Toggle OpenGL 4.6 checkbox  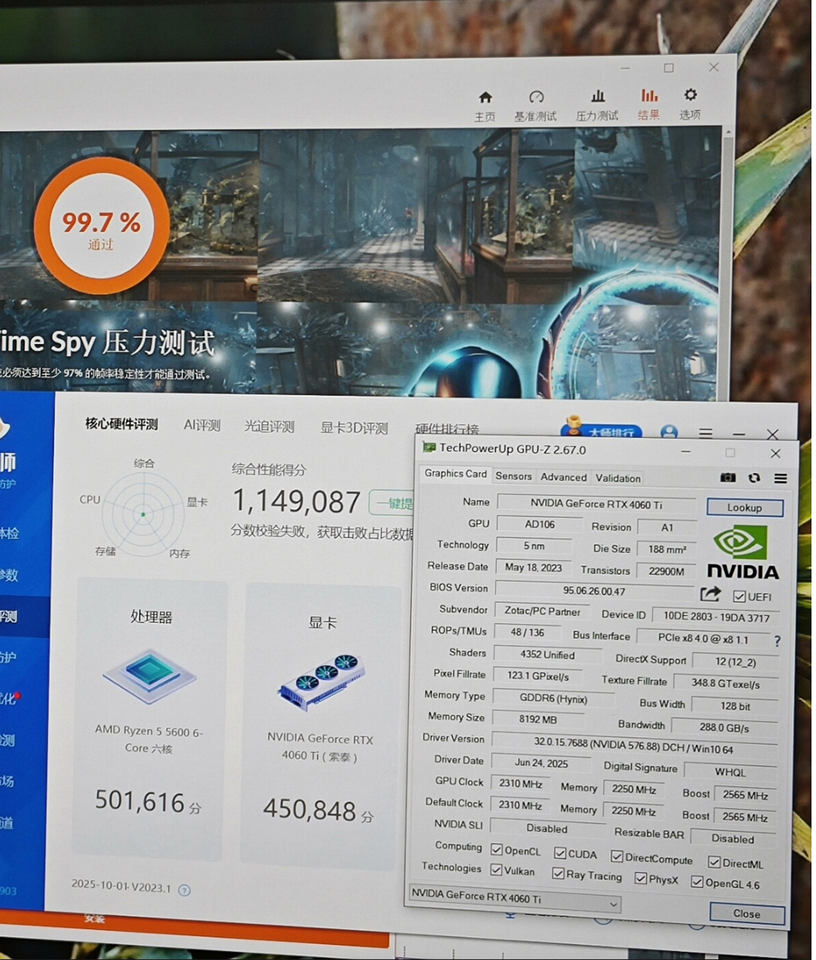[697, 882]
